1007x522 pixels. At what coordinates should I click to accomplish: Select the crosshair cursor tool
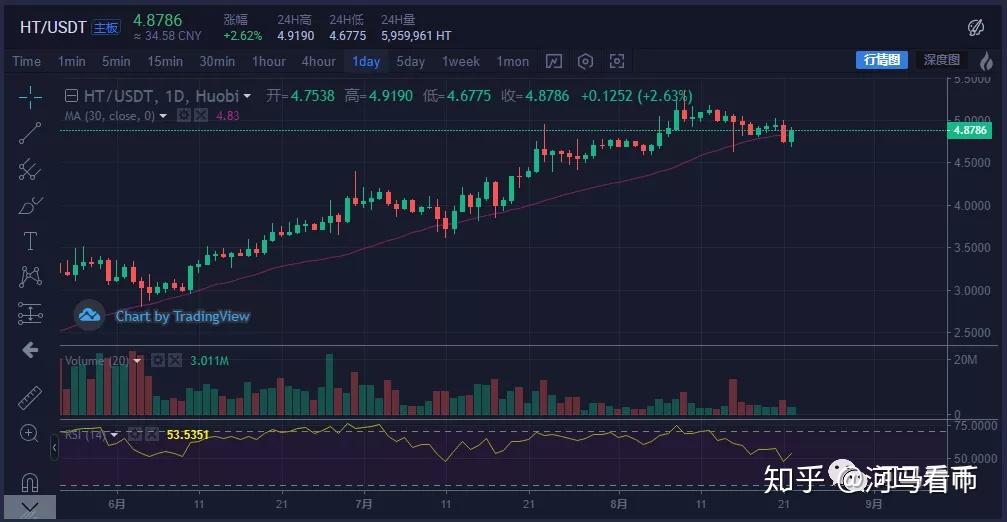(x=30, y=98)
